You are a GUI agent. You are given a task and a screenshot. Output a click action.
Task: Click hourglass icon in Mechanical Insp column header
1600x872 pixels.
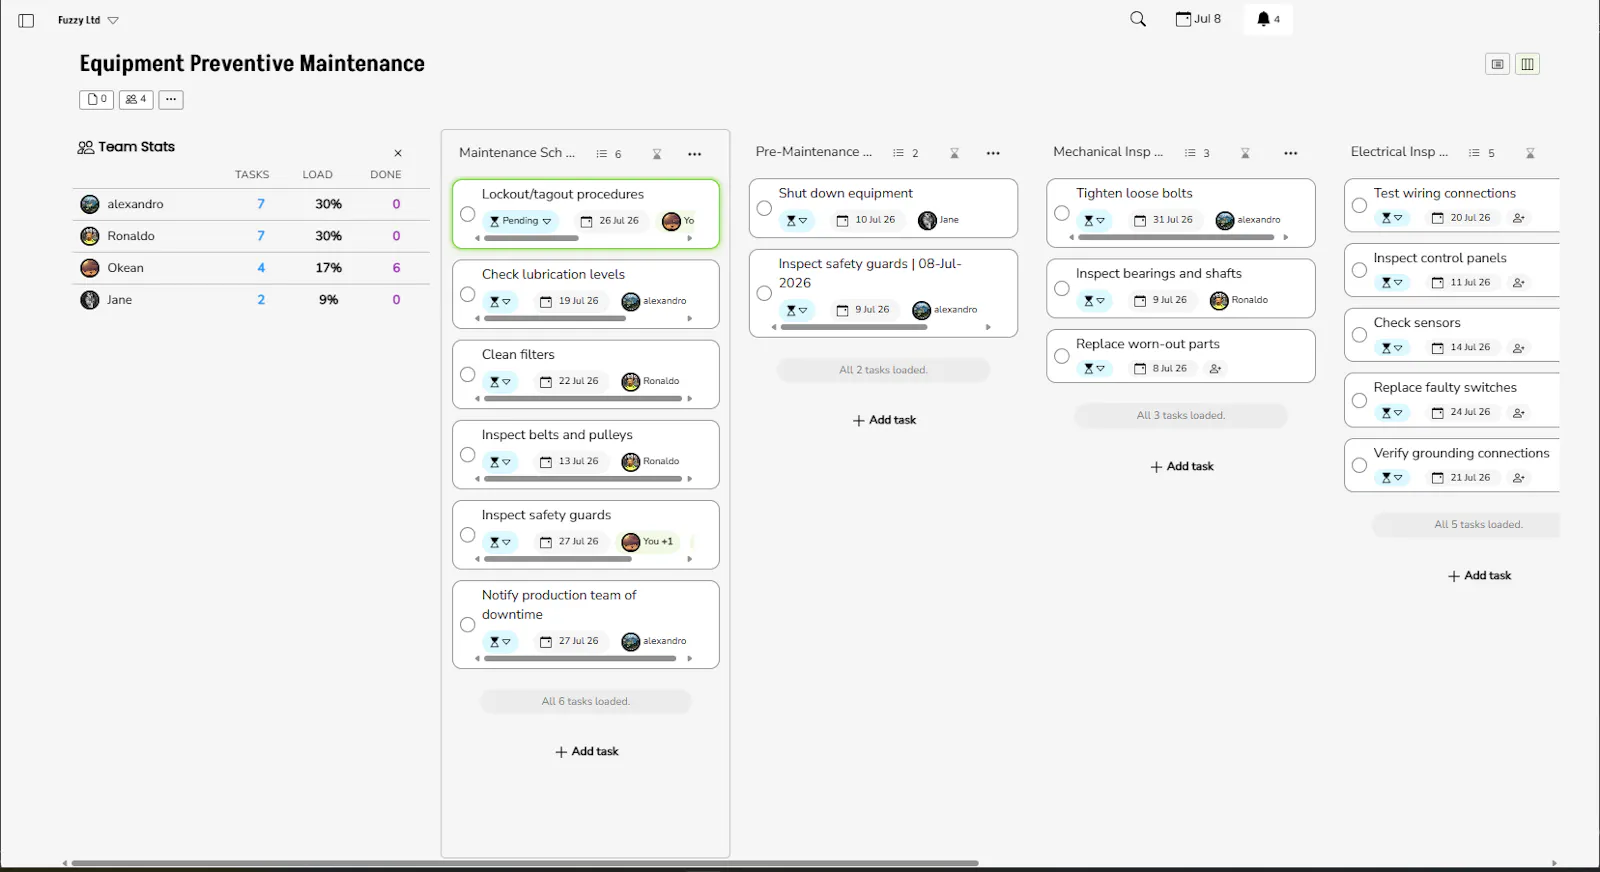(x=1245, y=153)
